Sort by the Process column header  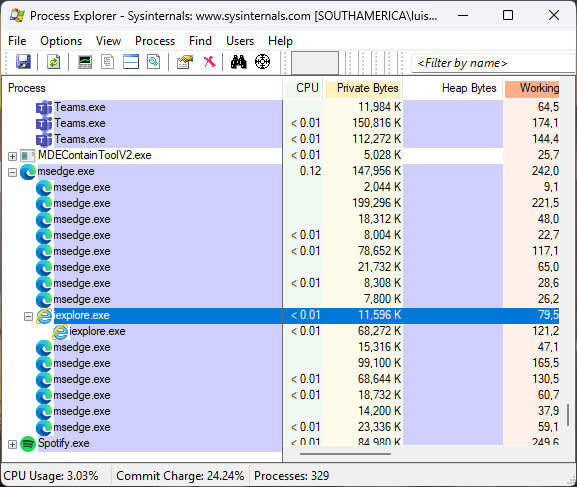point(142,88)
